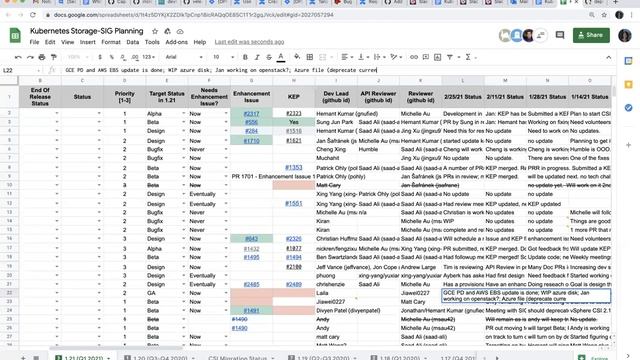Open the File menu
Viewport: 640px width, 360px height.
(34, 42)
